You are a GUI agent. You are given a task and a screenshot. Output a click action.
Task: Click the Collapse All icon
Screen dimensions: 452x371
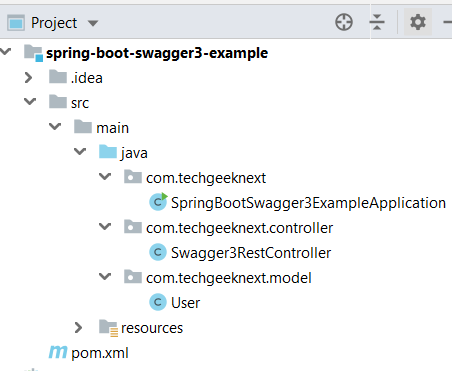click(377, 22)
